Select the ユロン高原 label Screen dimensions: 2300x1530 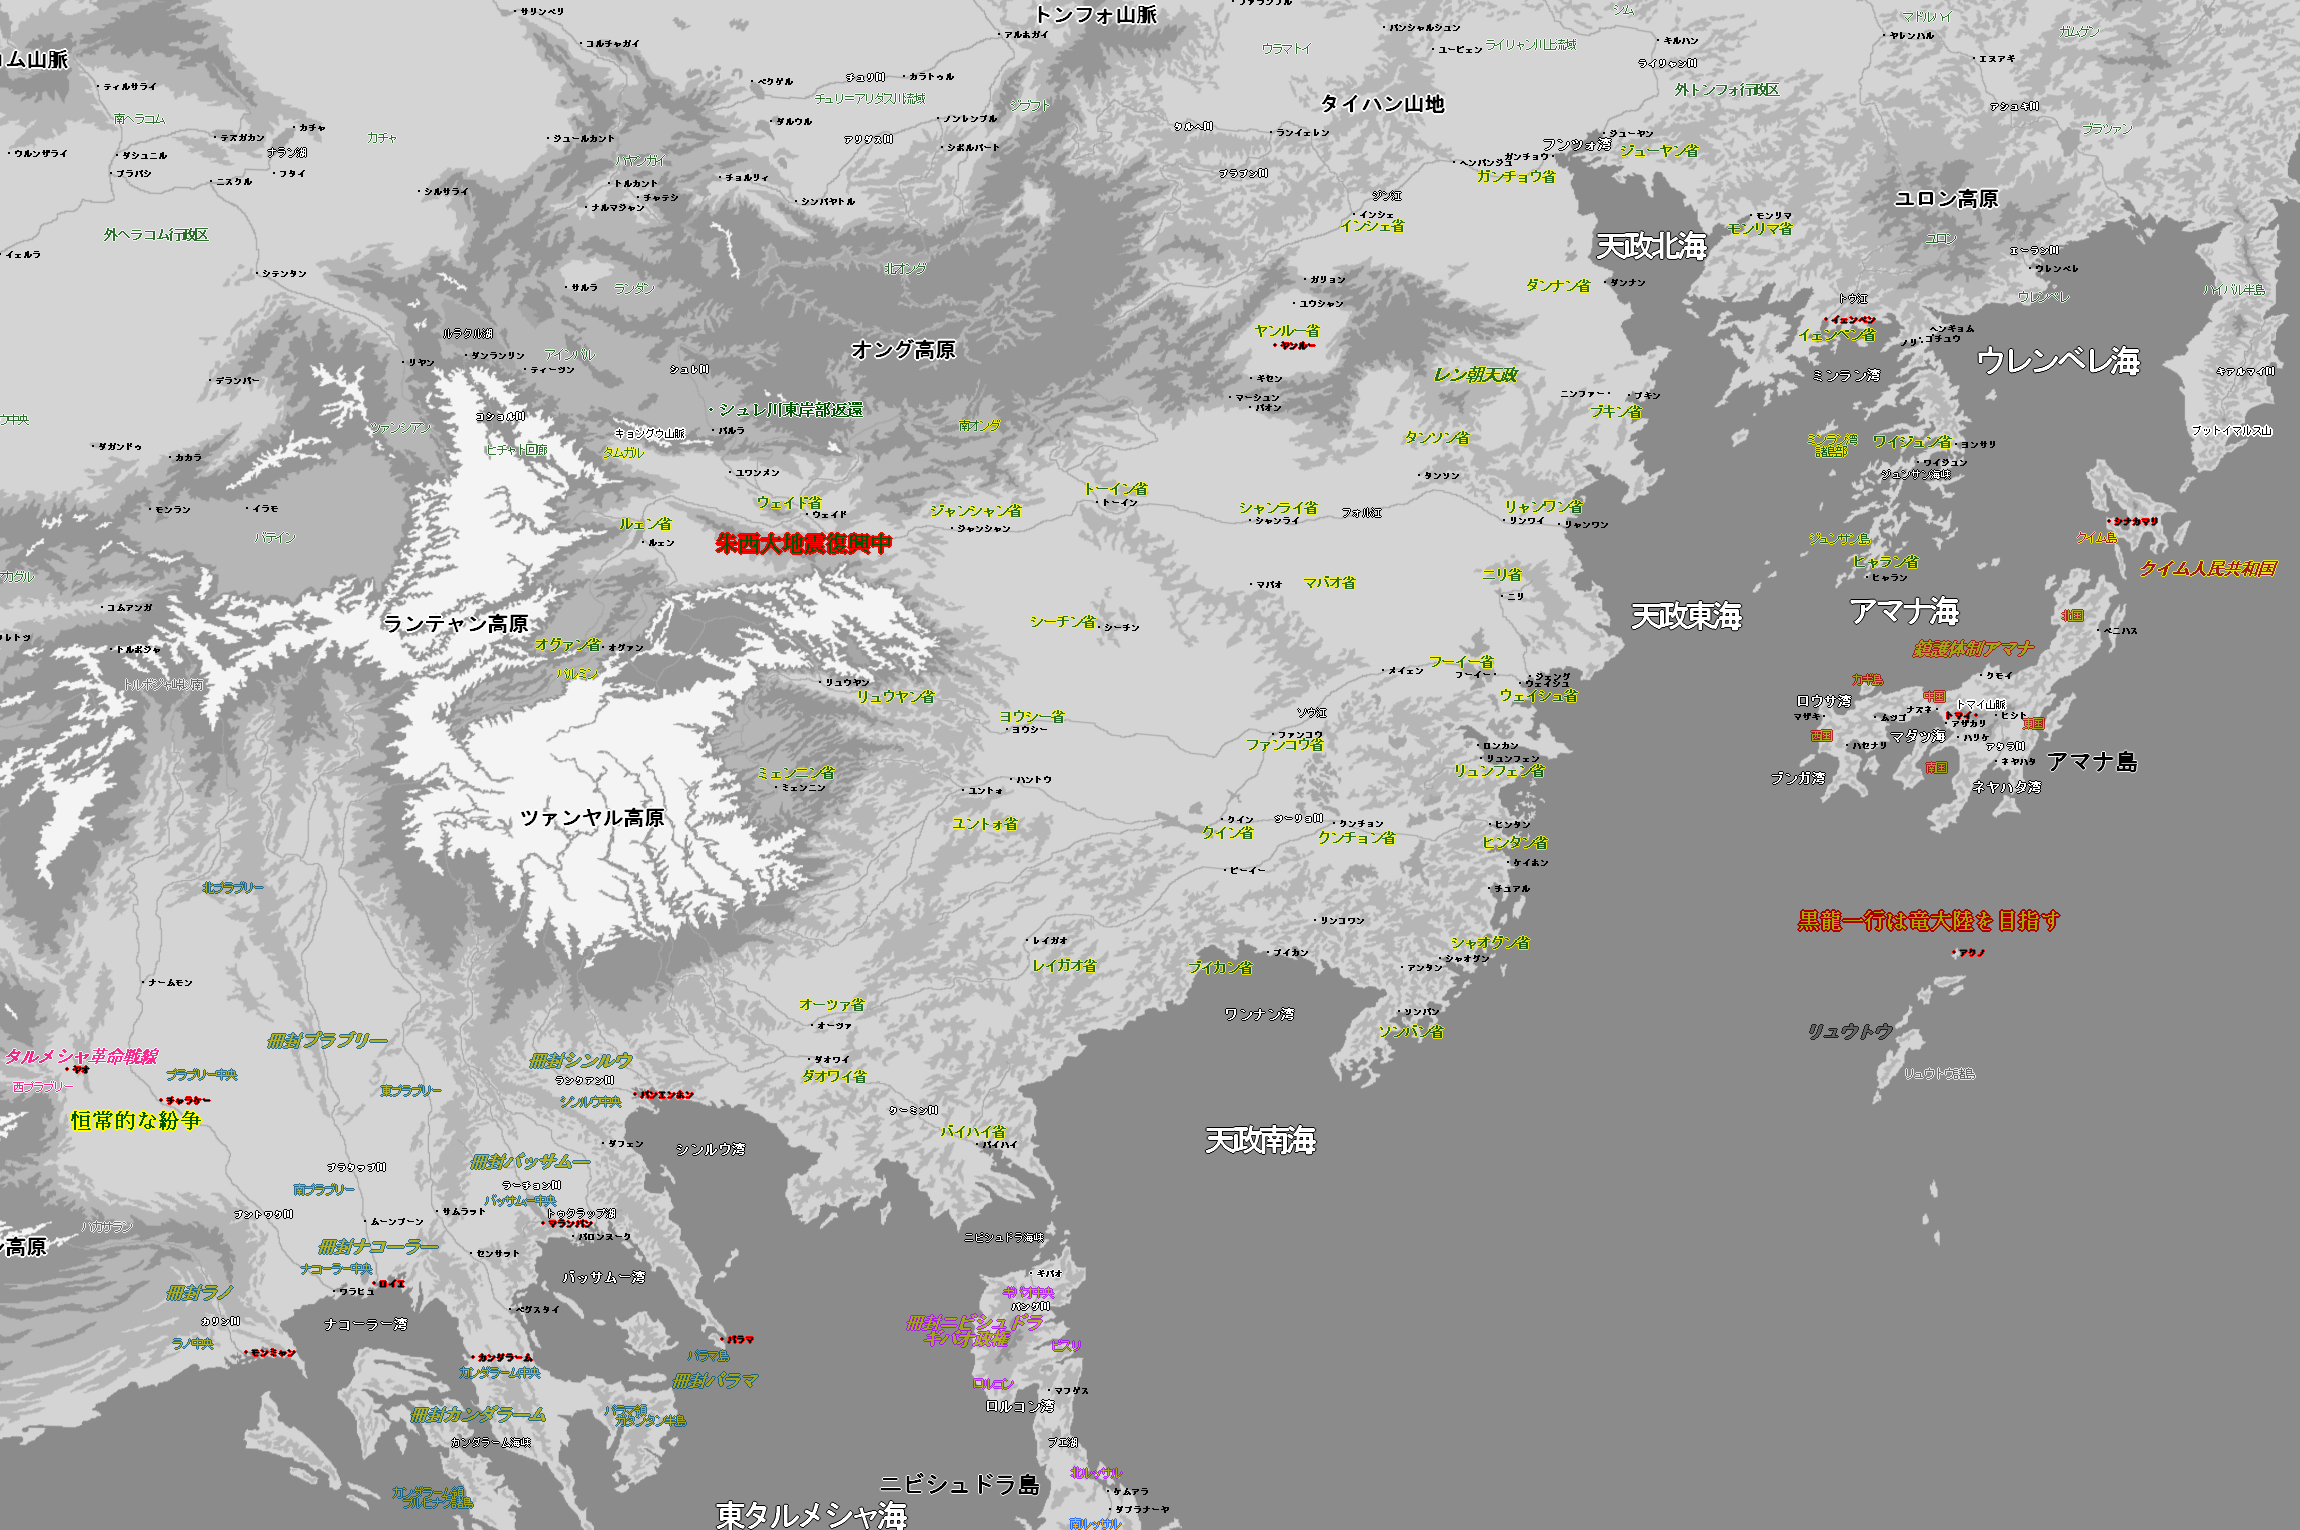pos(1946,199)
